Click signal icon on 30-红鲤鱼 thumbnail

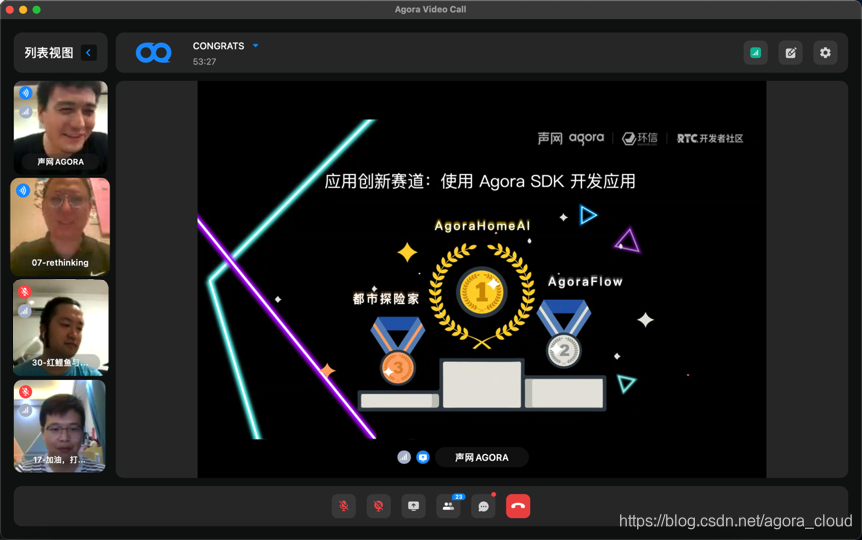click(25, 311)
